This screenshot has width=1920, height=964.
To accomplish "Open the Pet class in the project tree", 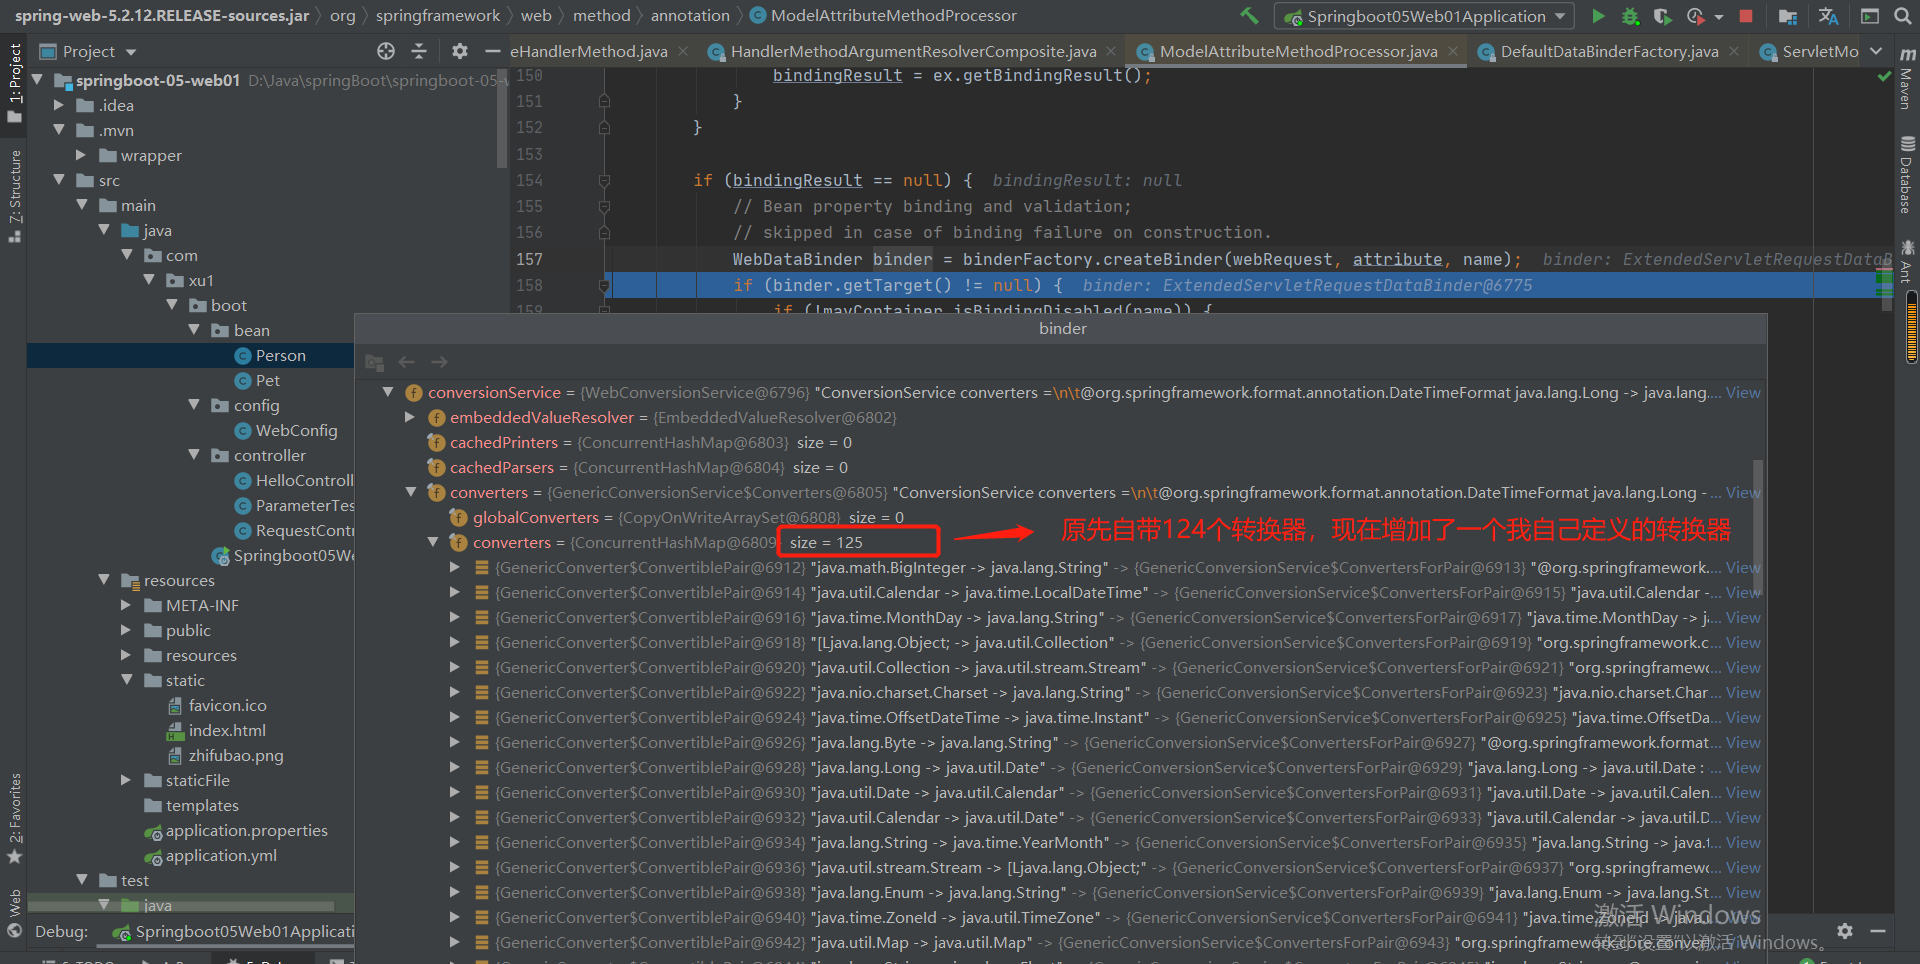I will pyautogui.click(x=257, y=380).
